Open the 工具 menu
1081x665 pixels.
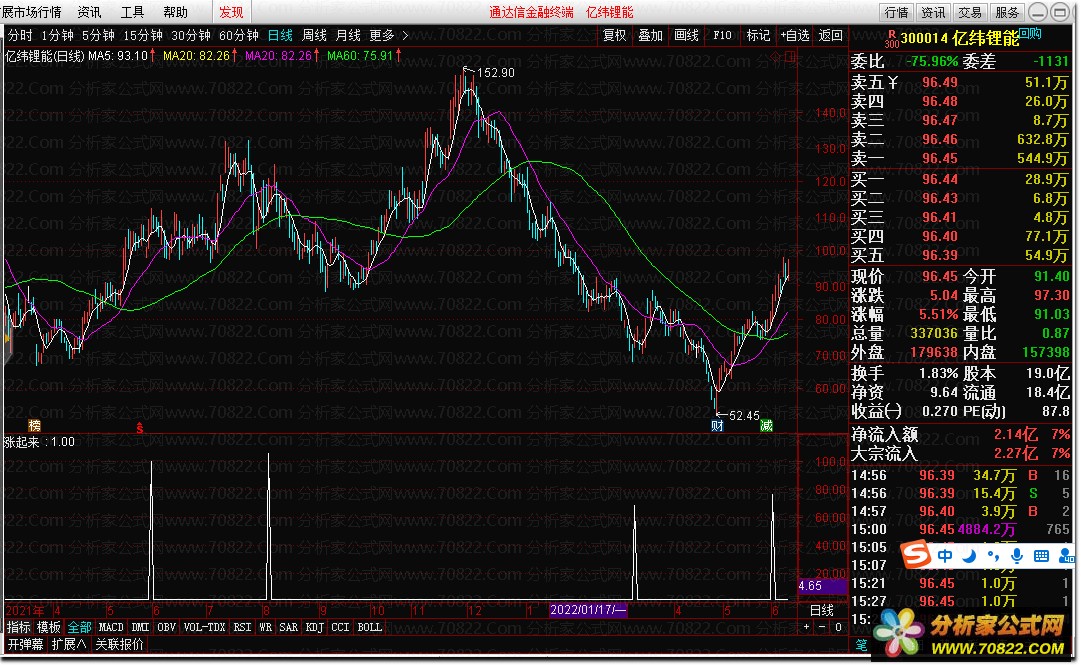point(132,12)
